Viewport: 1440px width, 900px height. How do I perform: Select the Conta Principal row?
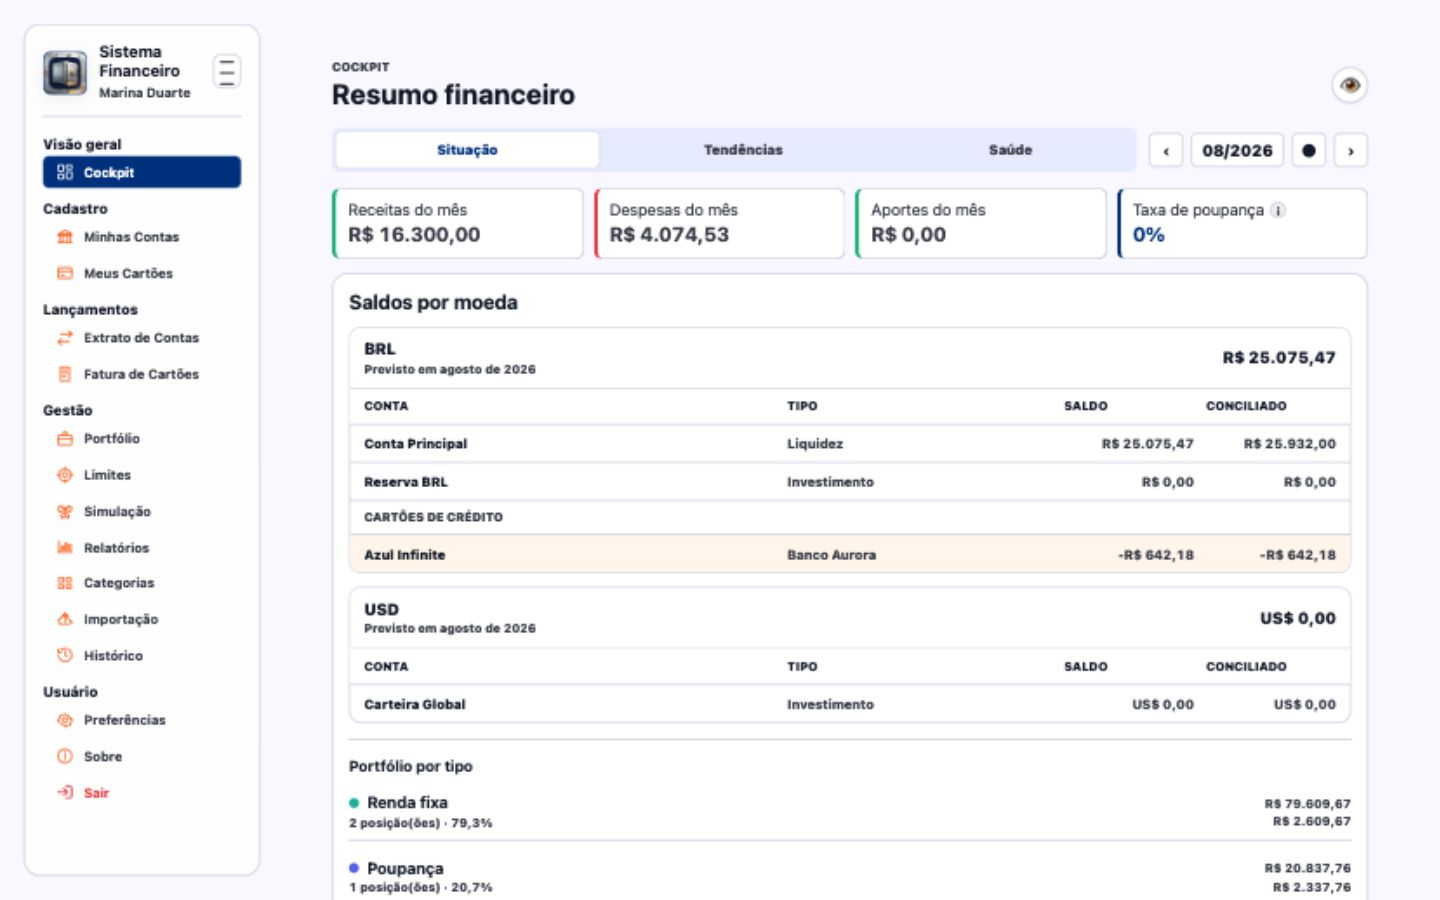[850, 444]
